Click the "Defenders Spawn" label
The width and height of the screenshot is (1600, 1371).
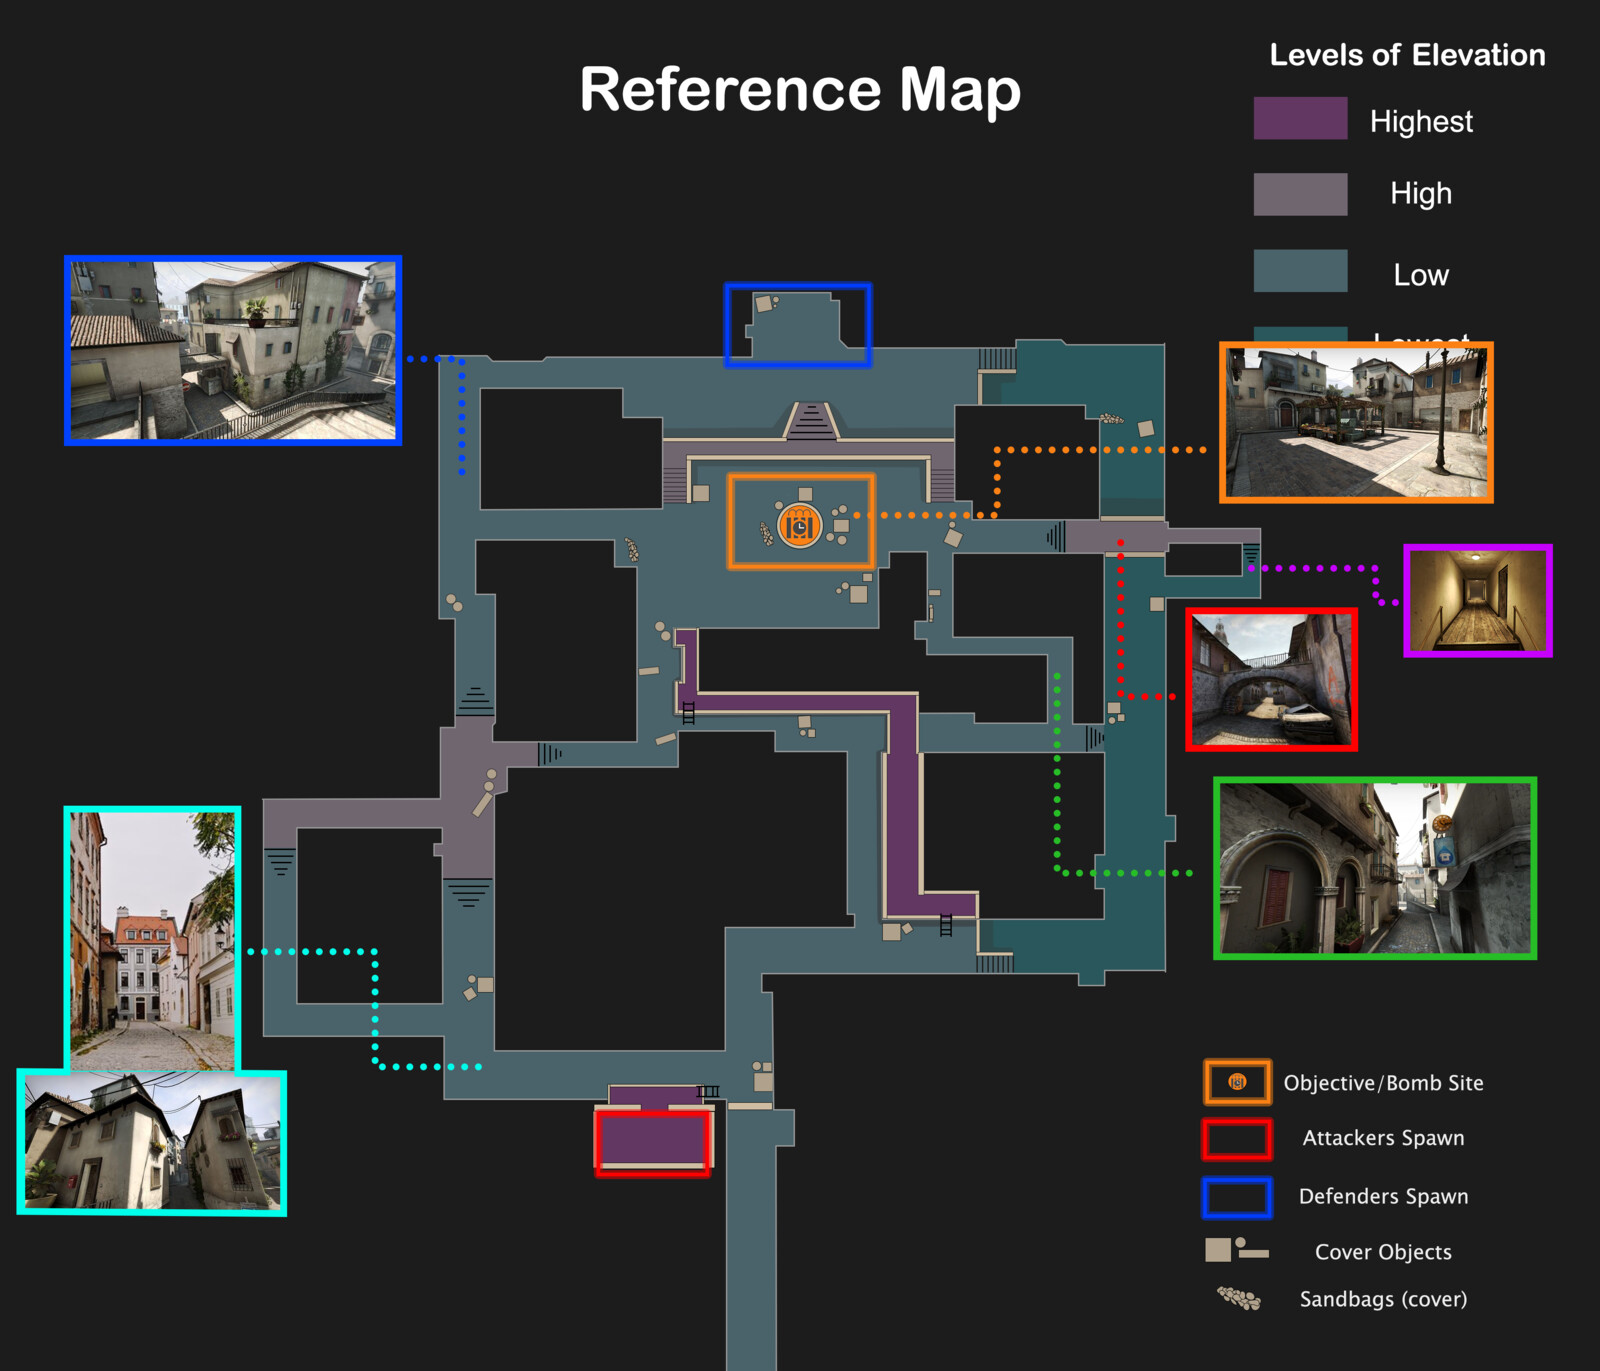click(1383, 1196)
